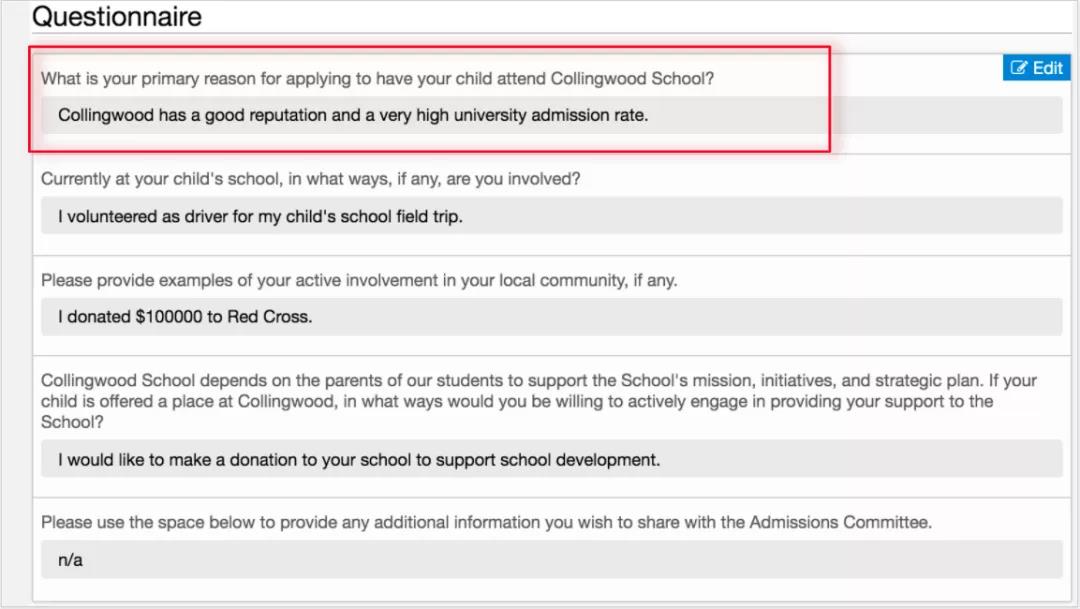1080x609 pixels.
Task: Click the volunteered as driver answer field
Action: 551,216
